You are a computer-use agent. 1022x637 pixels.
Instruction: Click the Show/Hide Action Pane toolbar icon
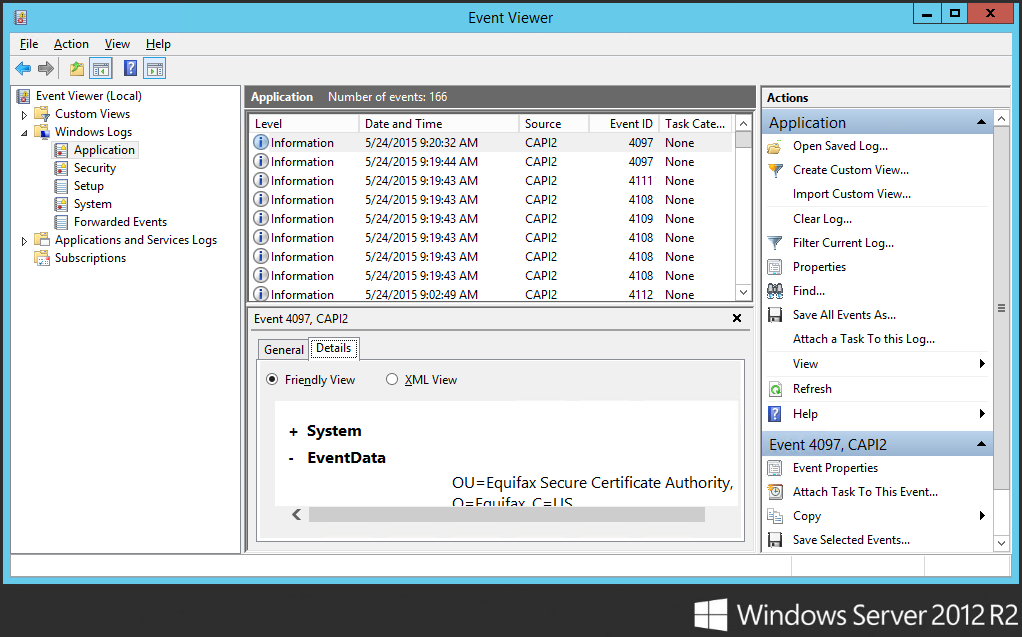click(153, 68)
